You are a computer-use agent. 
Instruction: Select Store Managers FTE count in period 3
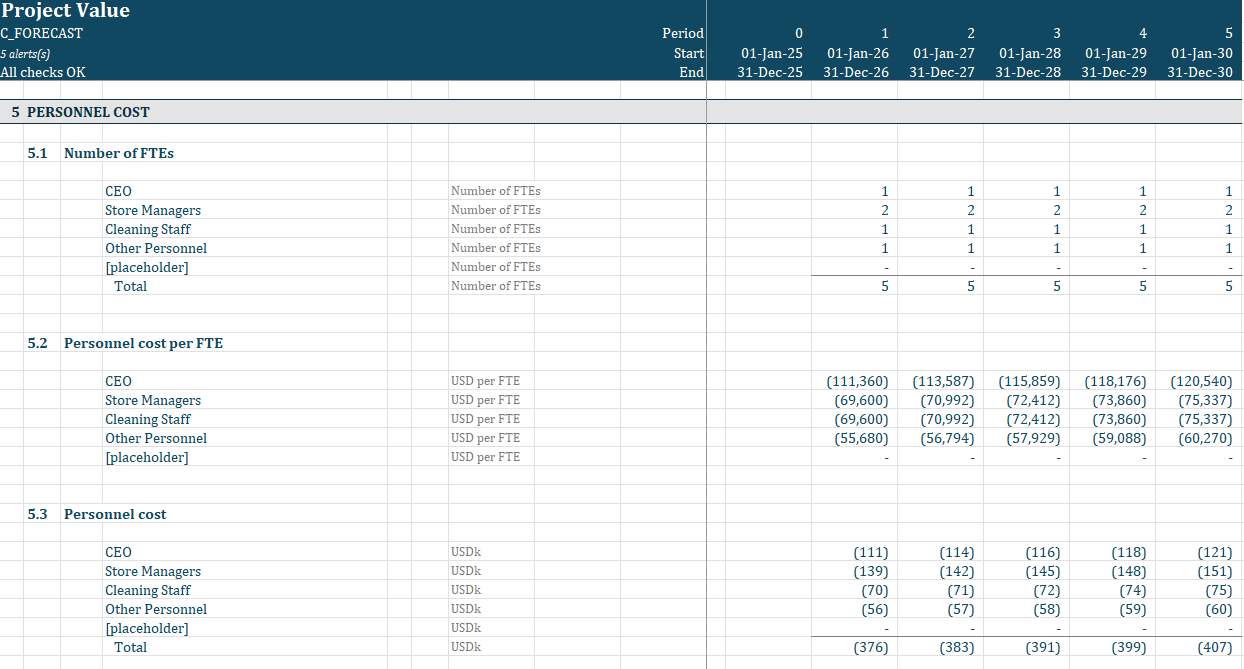(1055, 210)
